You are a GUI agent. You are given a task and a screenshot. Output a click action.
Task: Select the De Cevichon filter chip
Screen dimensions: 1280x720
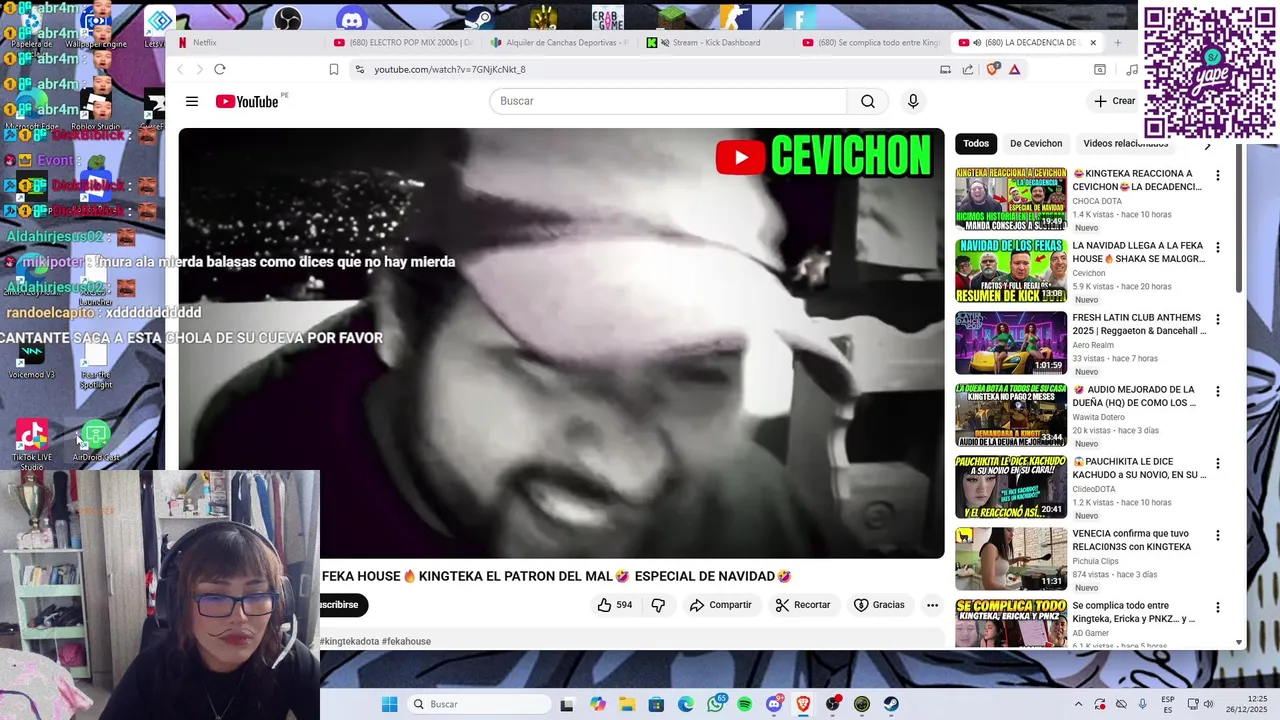[x=1036, y=143]
